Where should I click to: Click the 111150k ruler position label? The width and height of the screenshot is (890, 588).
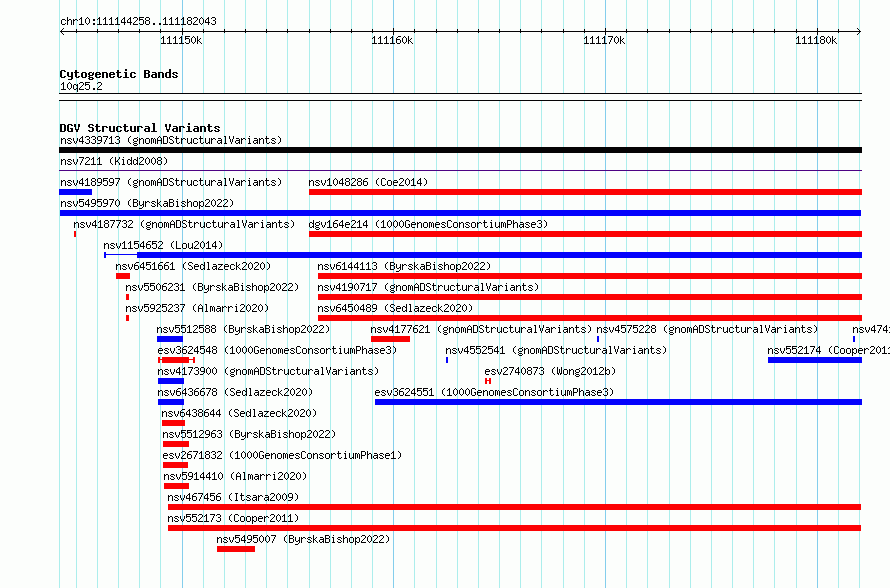click(181, 40)
